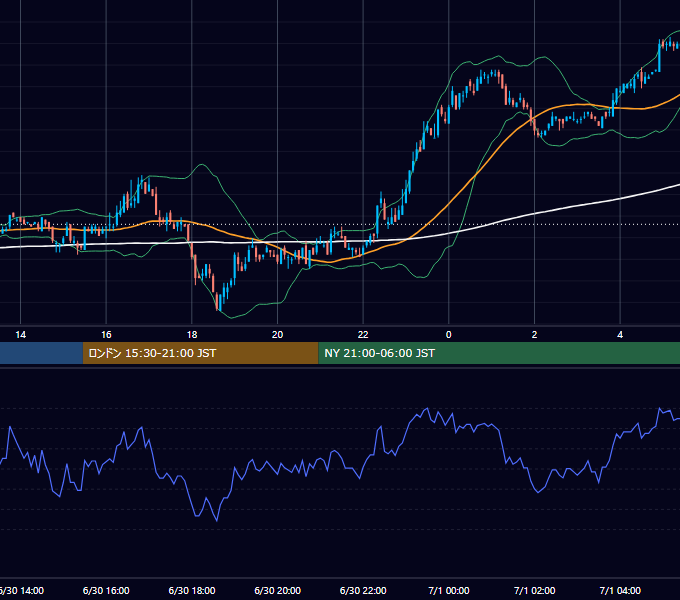Screen dimensions: 680x600
Task: Click the 14 hour axis label
Action: [x=20, y=335]
